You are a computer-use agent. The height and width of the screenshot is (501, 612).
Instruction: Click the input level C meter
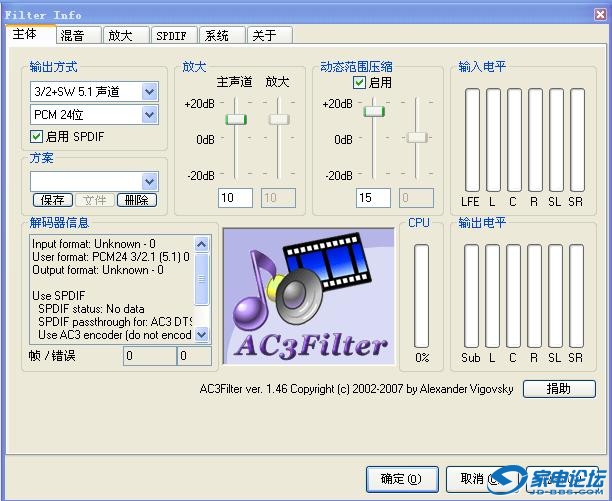(x=514, y=140)
